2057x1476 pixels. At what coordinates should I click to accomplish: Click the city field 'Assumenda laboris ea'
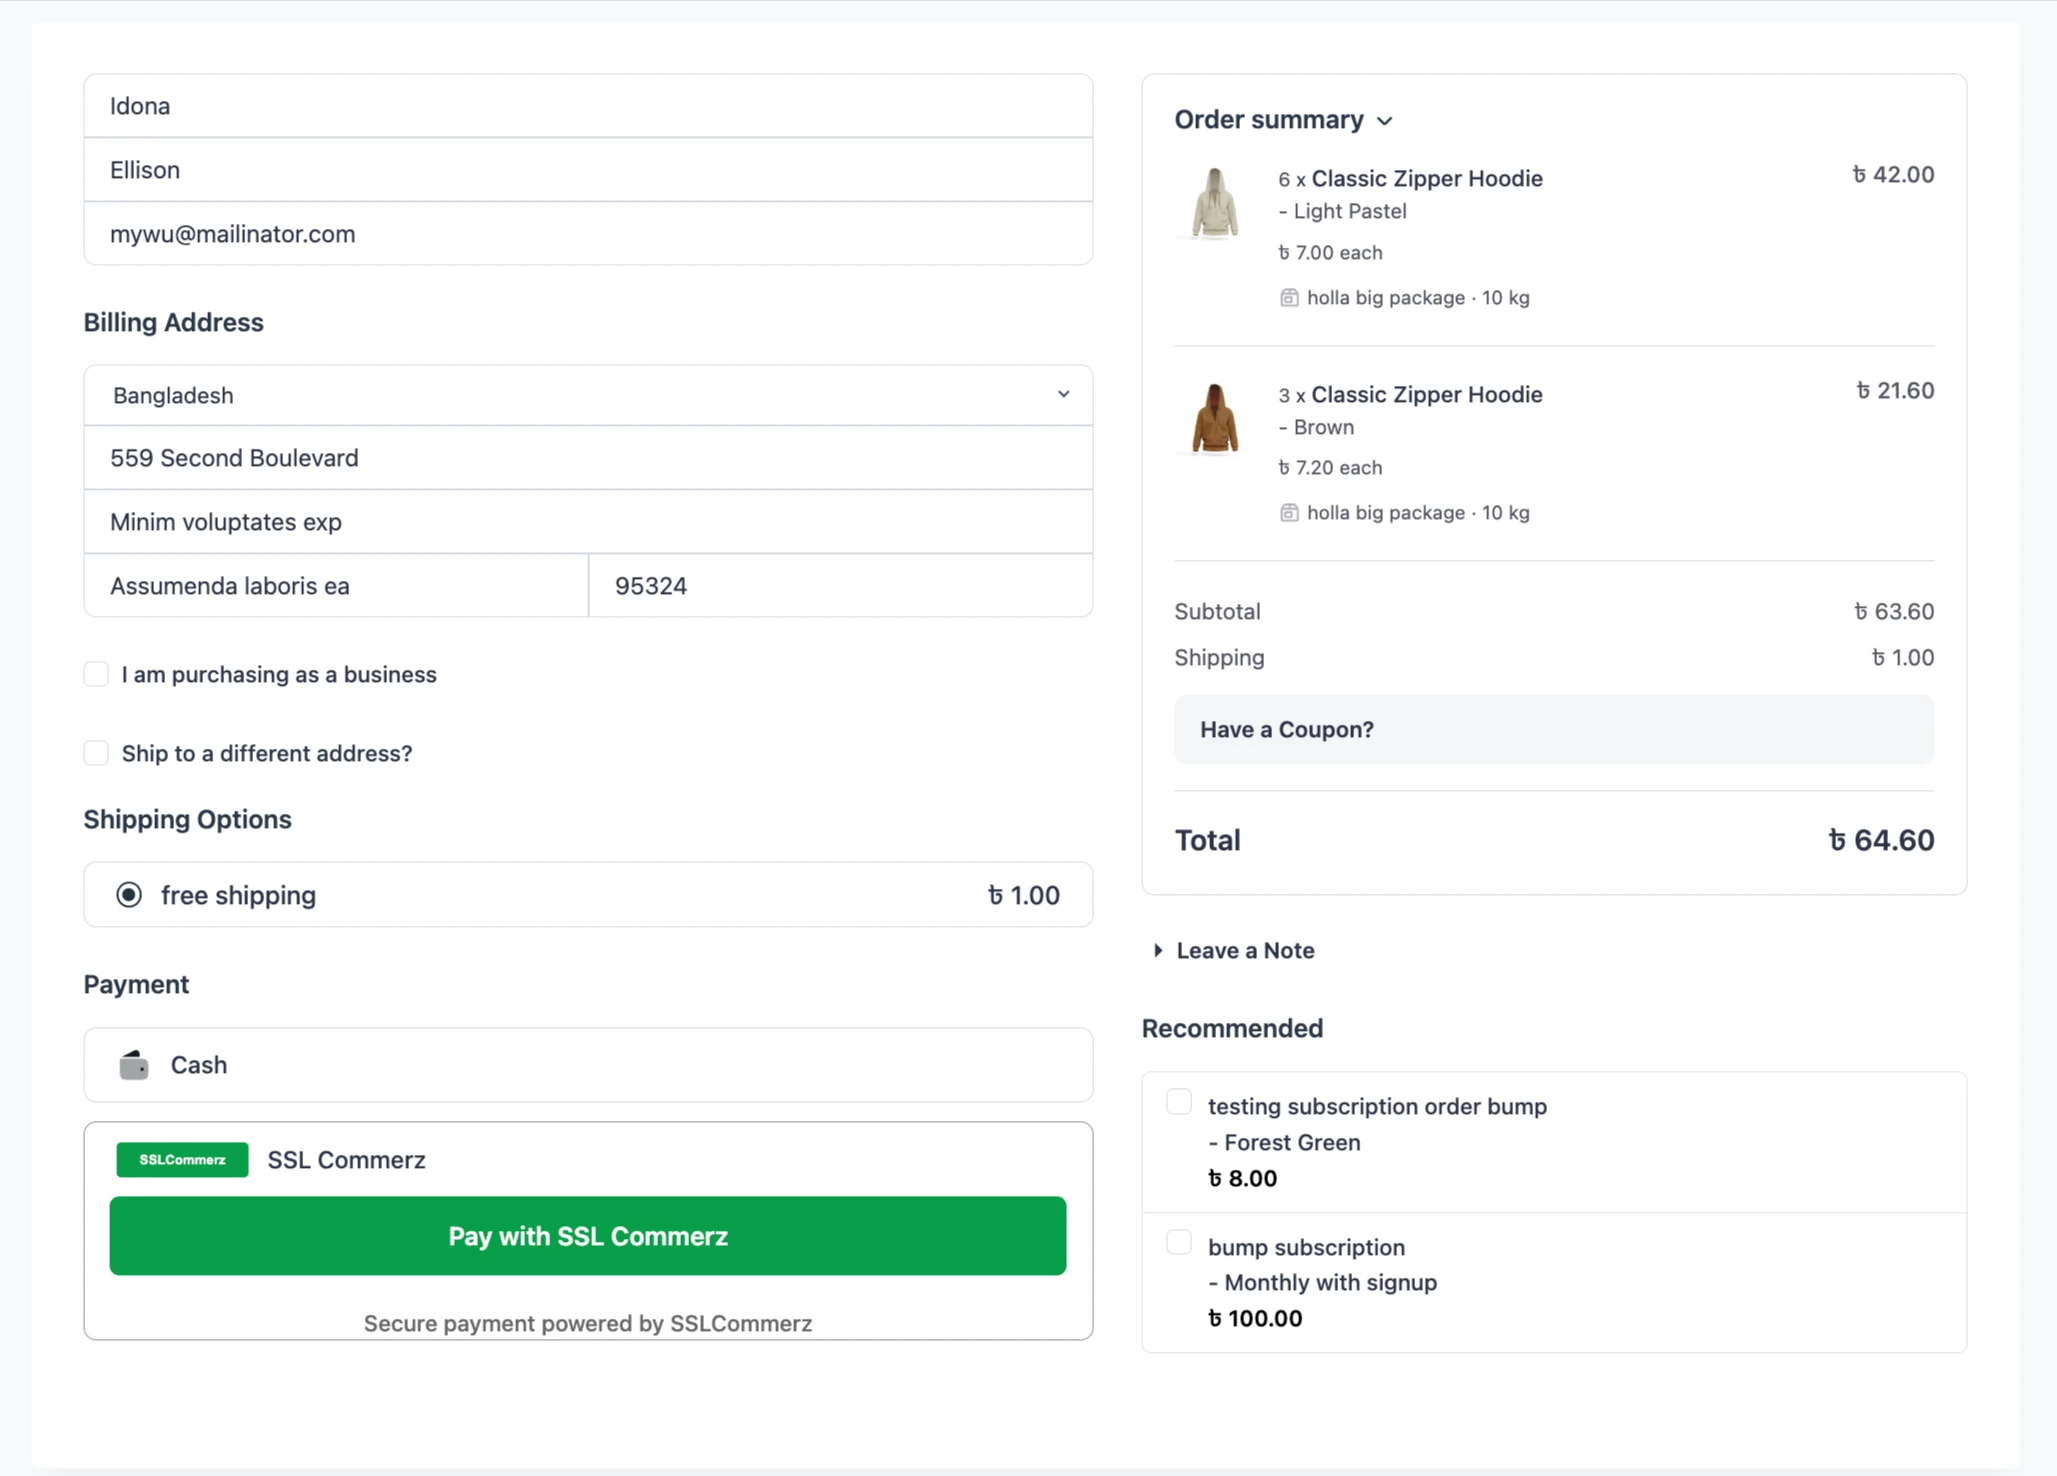point(336,586)
